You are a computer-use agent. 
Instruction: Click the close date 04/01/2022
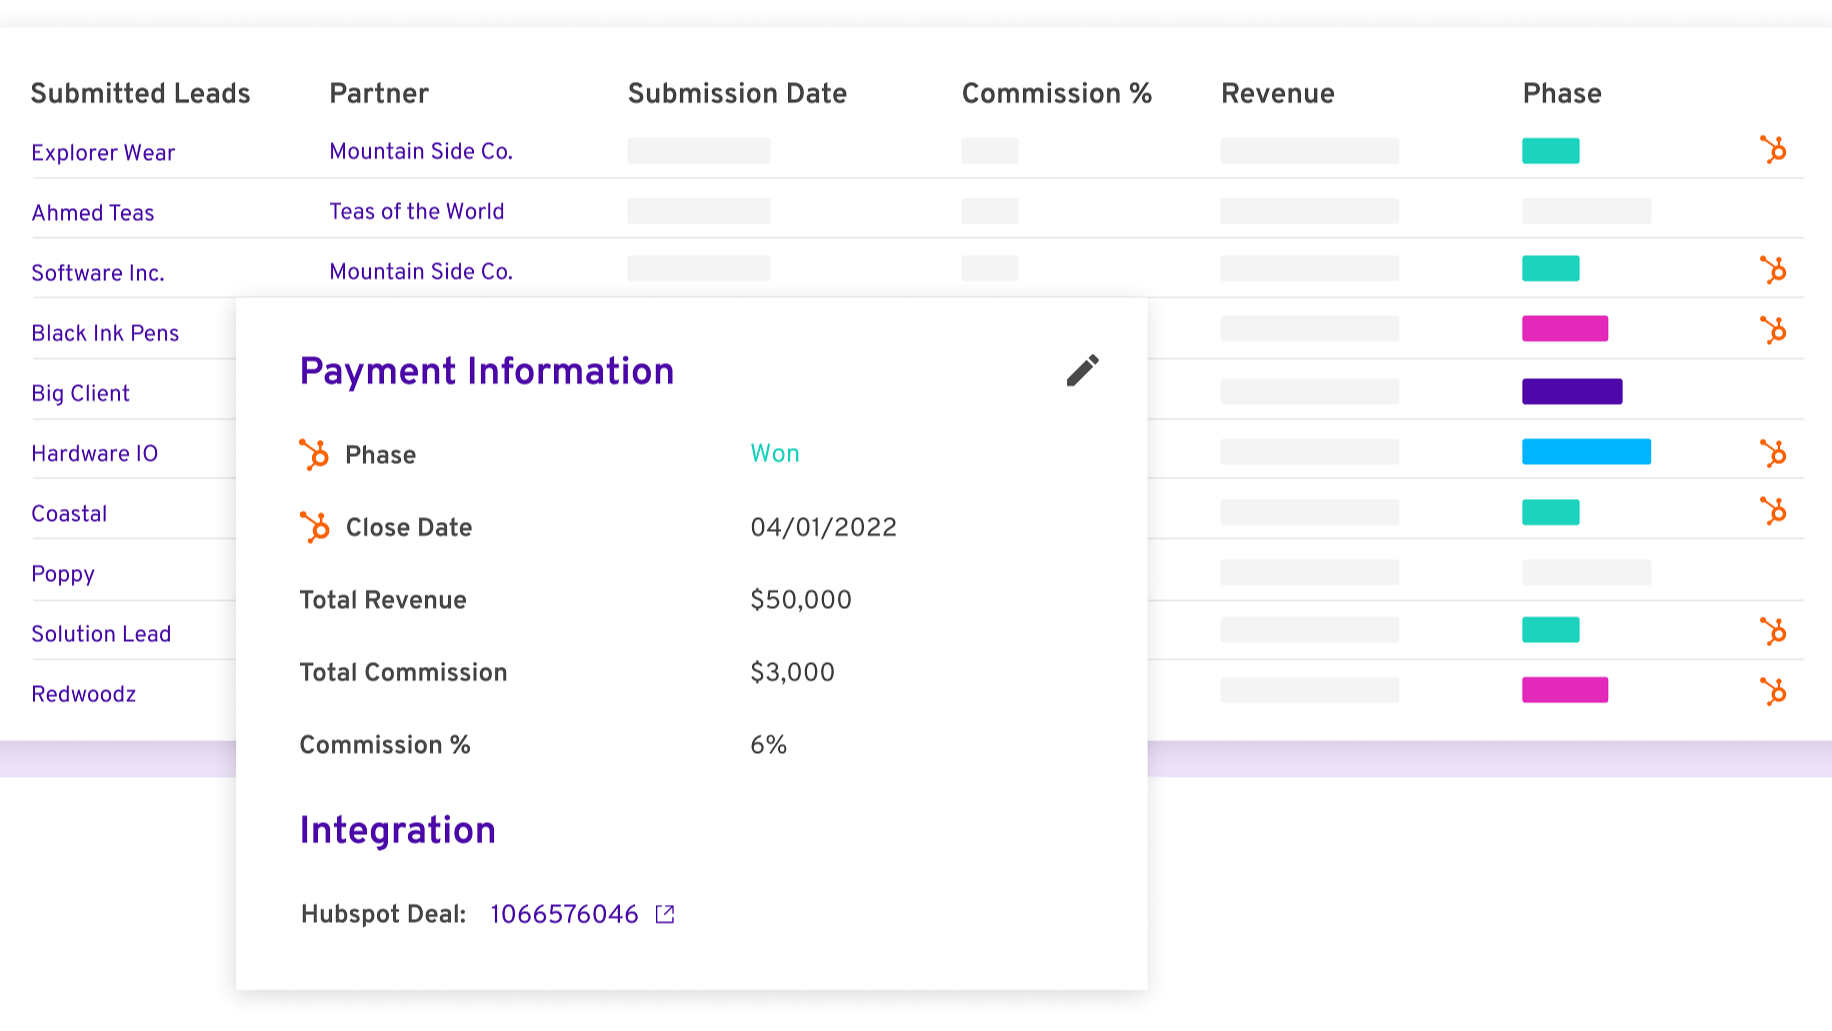pos(824,527)
